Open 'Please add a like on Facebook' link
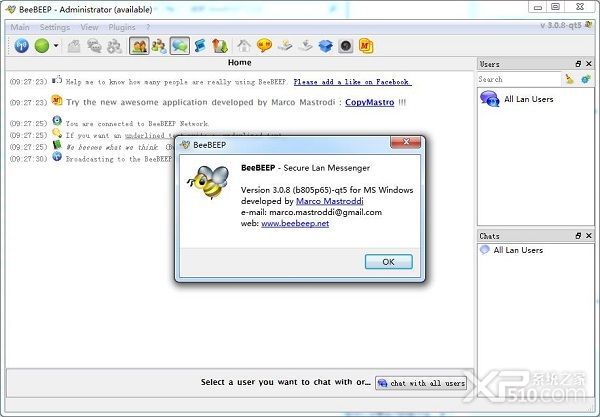The image size is (600, 417). 352,82
